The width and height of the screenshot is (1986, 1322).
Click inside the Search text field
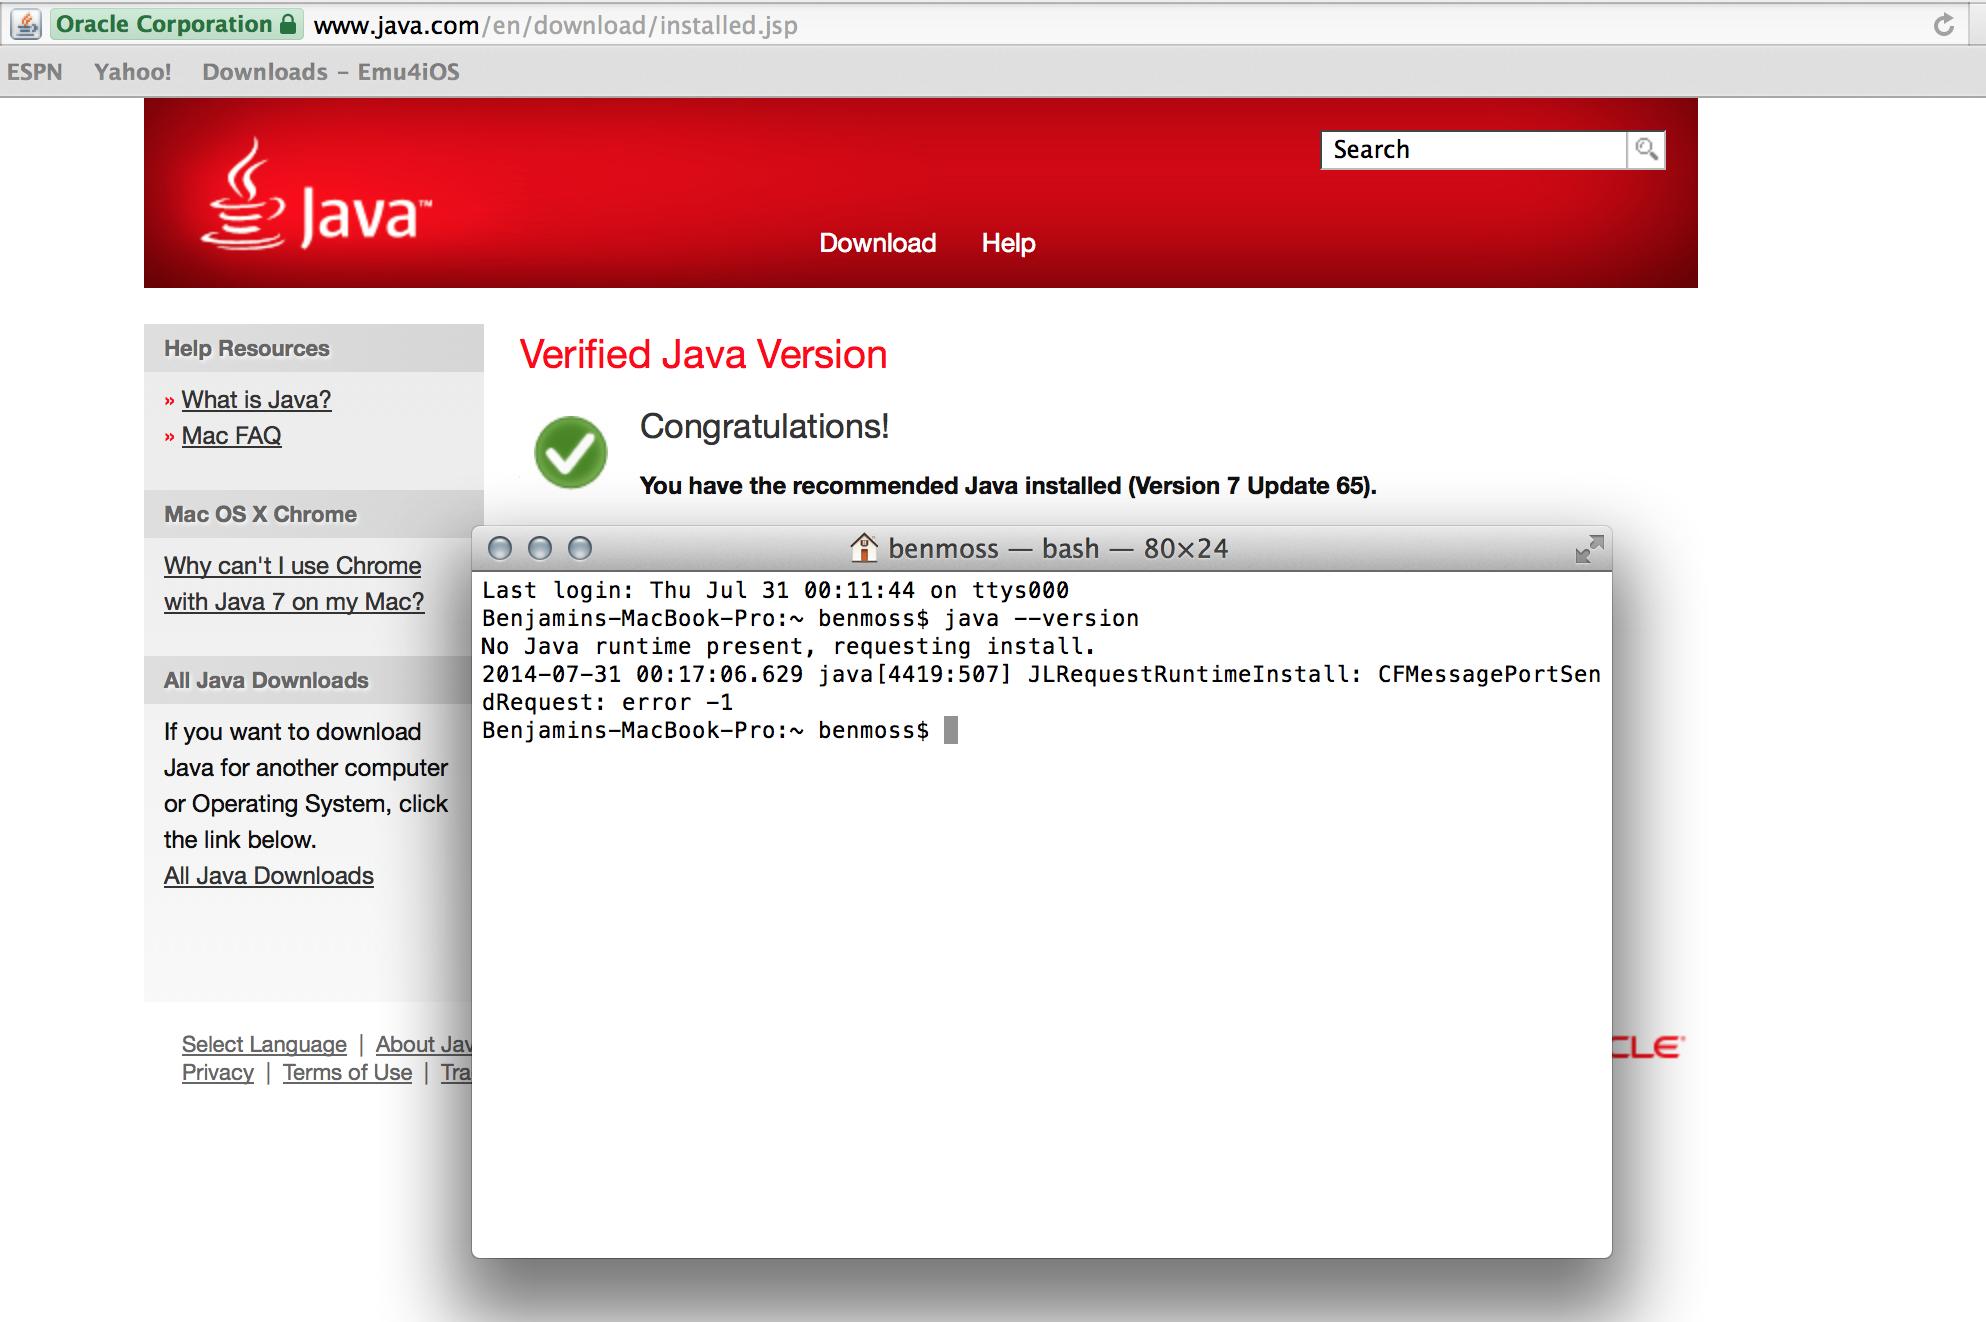pyautogui.click(x=1473, y=150)
